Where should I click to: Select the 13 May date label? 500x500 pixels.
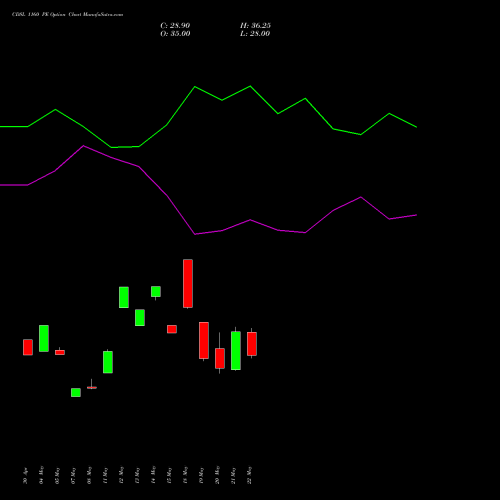coord(137,476)
